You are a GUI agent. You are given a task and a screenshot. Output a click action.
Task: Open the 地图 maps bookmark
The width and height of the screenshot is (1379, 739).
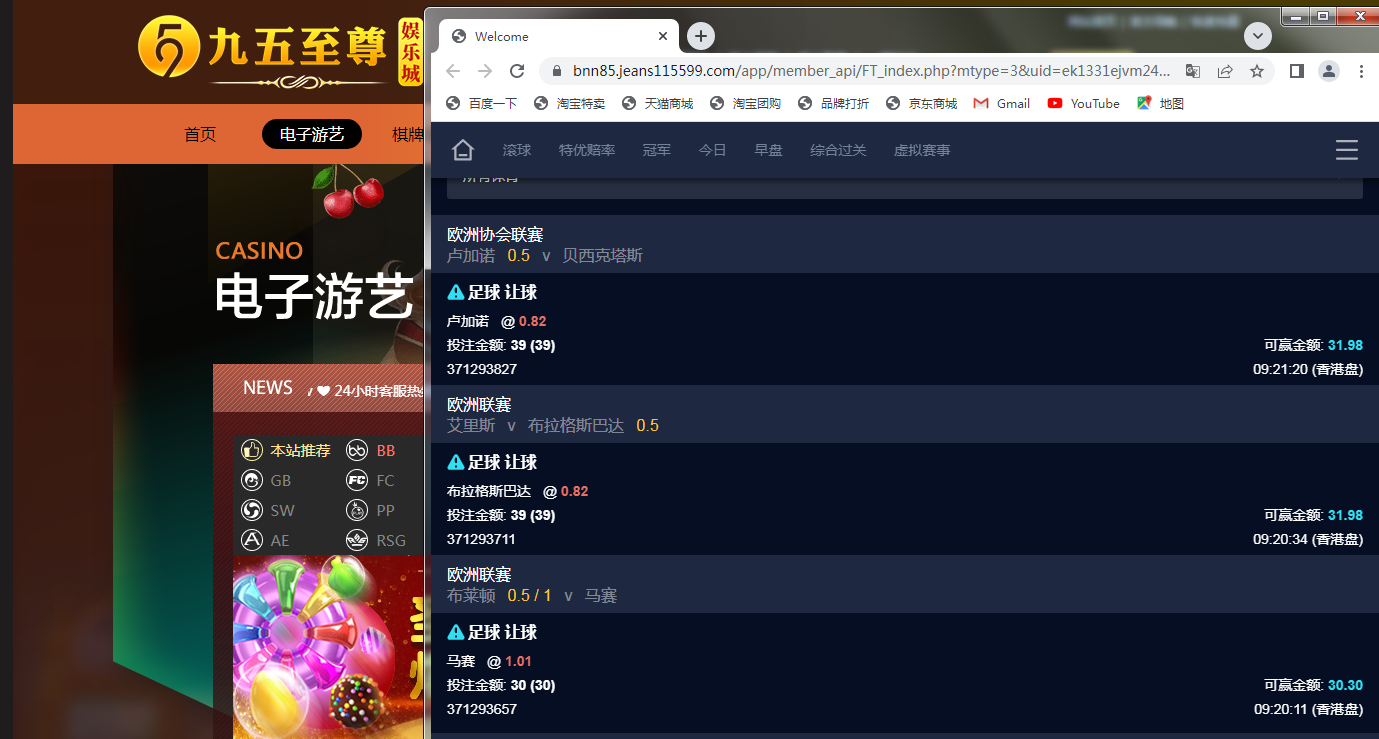click(x=1161, y=103)
